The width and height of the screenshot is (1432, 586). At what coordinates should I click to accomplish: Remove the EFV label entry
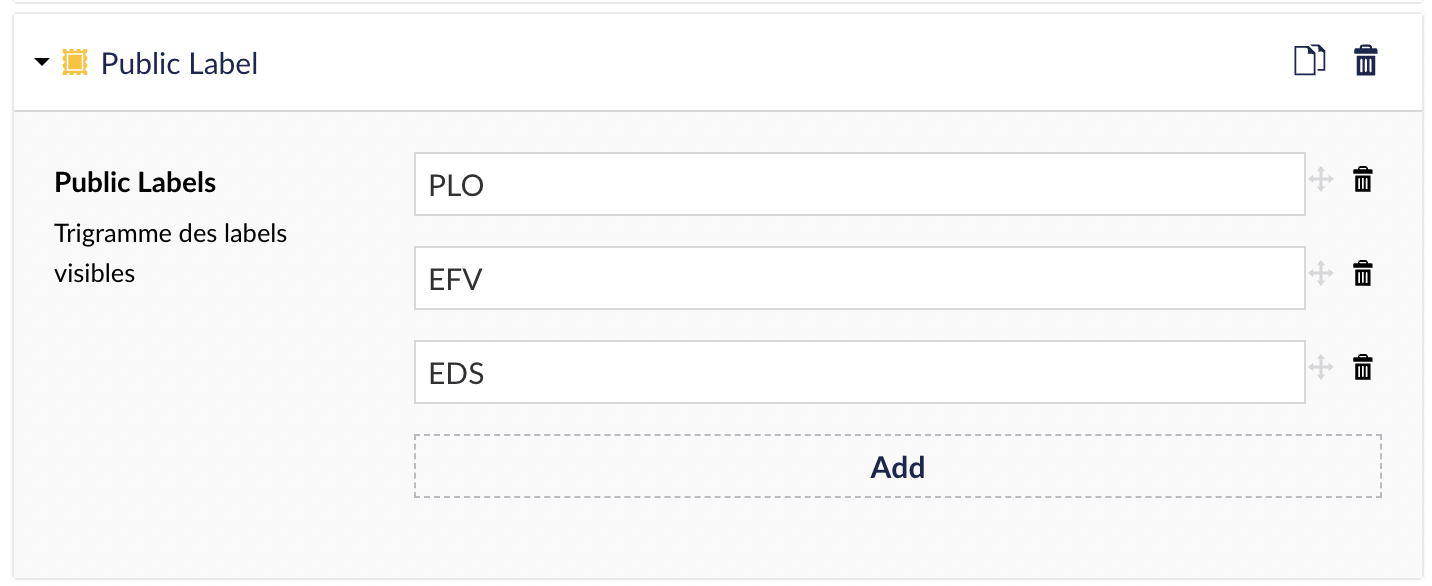coord(1362,274)
